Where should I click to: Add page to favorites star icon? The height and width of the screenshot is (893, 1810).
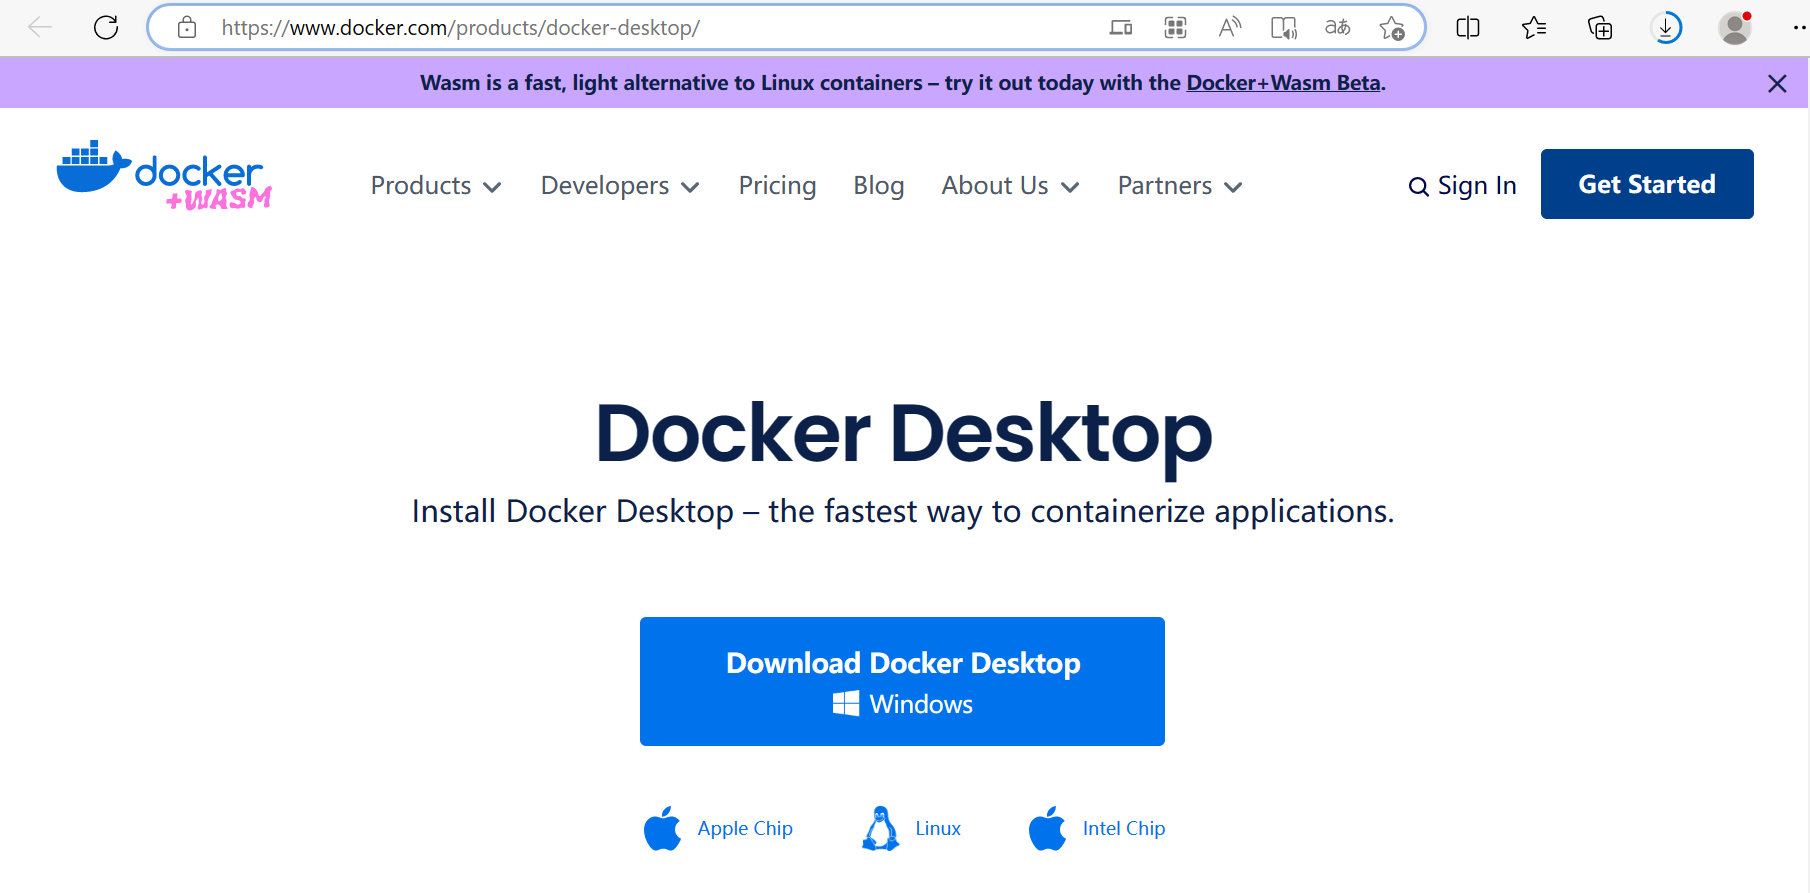(x=1392, y=27)
